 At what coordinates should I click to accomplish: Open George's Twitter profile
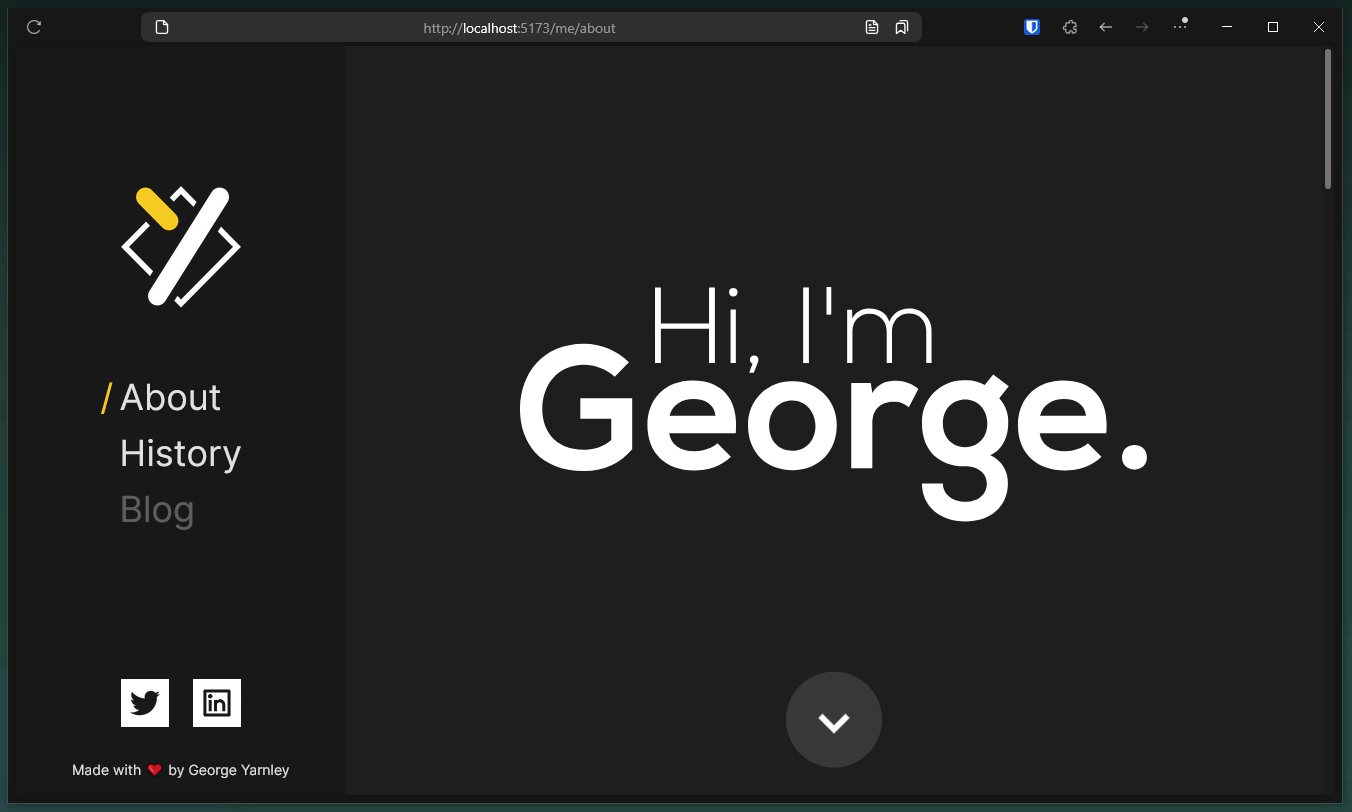tap(144, 702)
